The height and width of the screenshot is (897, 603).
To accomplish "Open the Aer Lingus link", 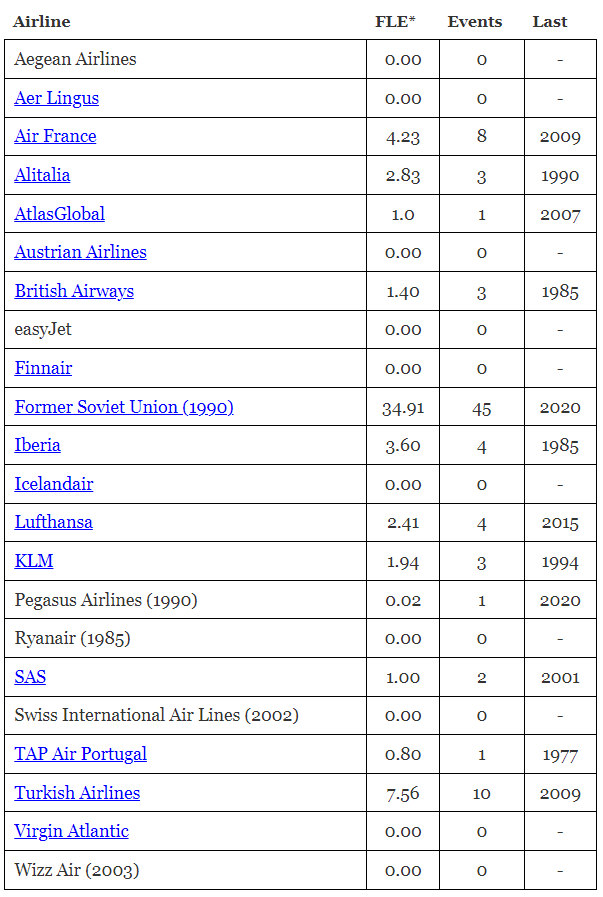I will [x=56, y=98].
